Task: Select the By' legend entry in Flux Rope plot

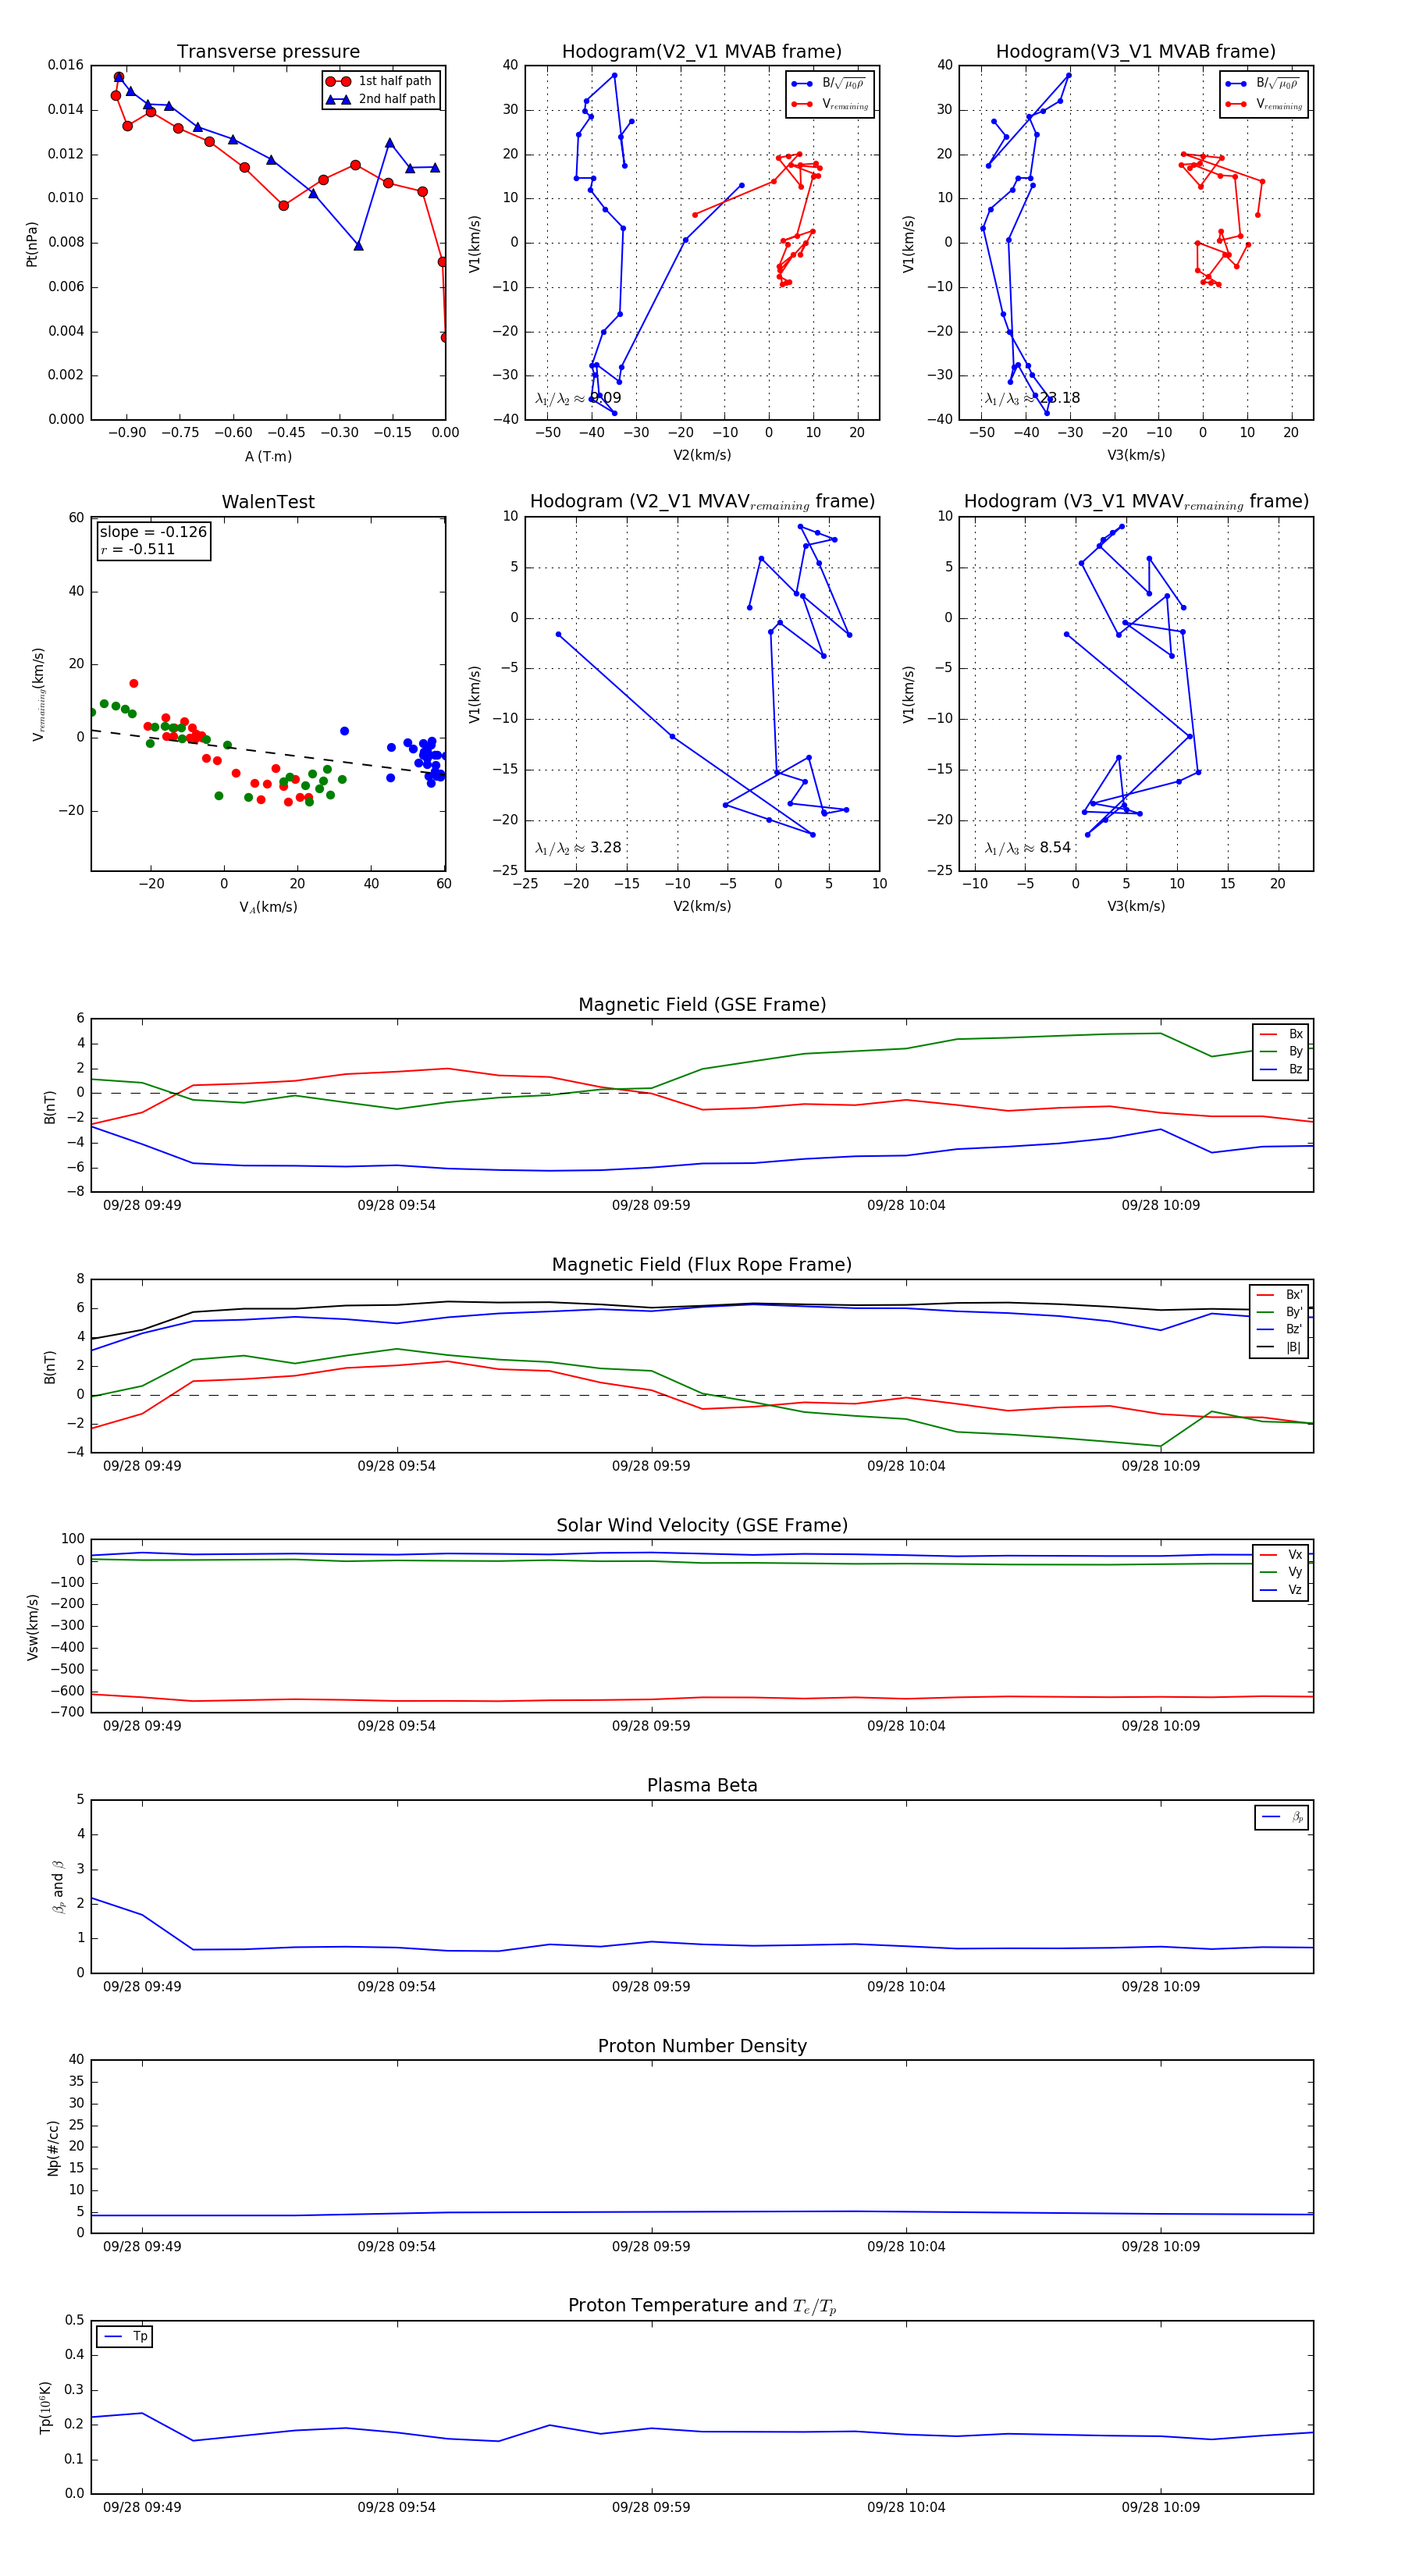Action: coord(1279,1312)
